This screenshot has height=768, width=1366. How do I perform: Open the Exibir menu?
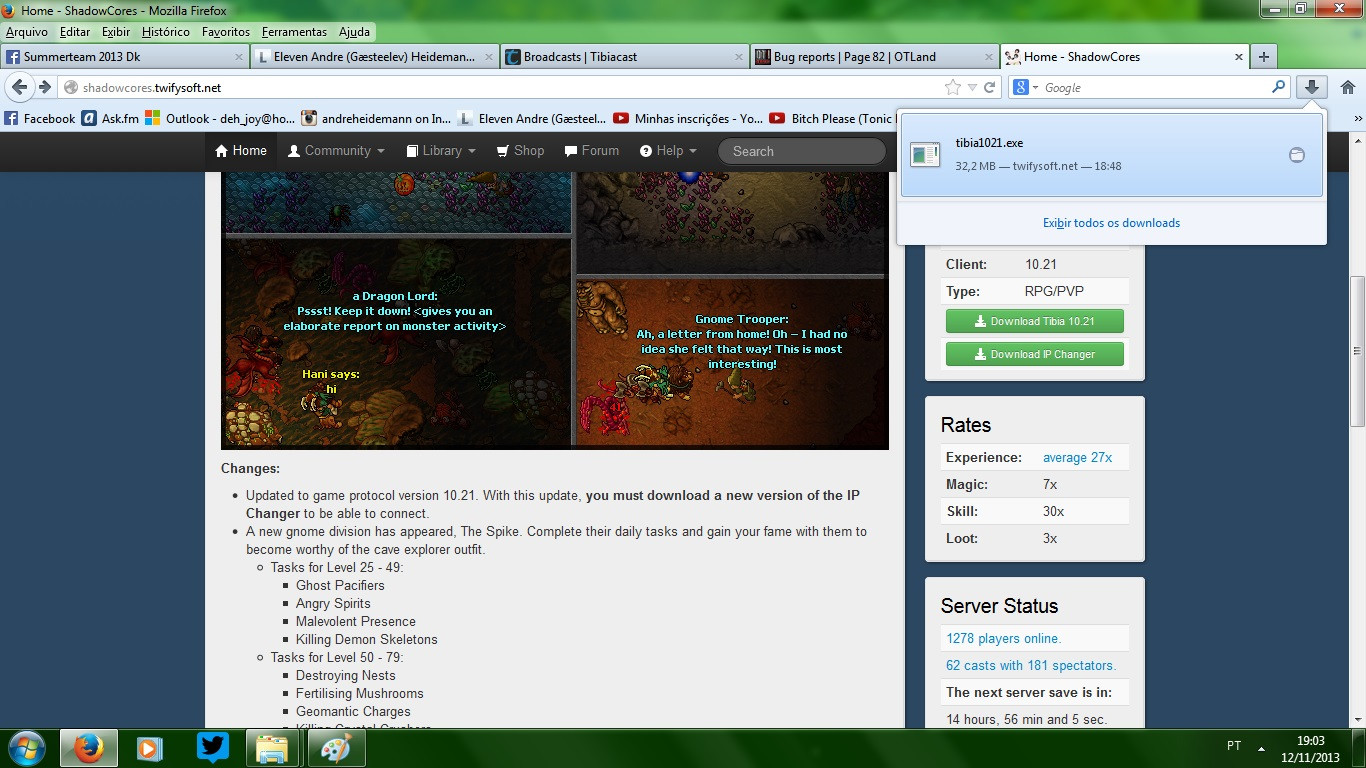116,32
